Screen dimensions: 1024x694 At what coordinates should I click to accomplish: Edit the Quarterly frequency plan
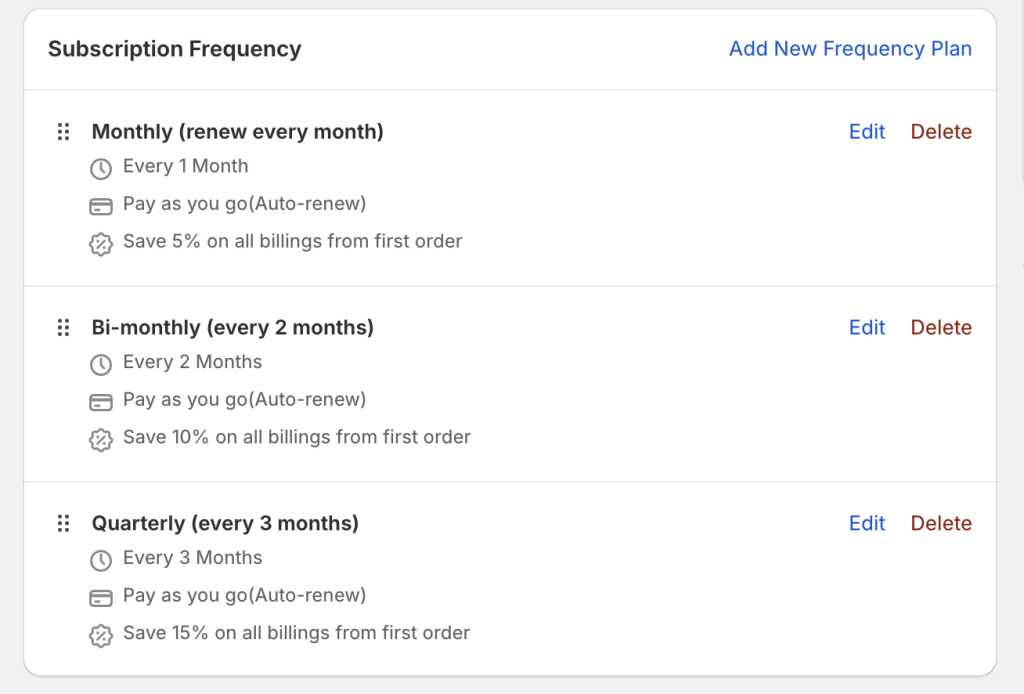coord(867,524)
